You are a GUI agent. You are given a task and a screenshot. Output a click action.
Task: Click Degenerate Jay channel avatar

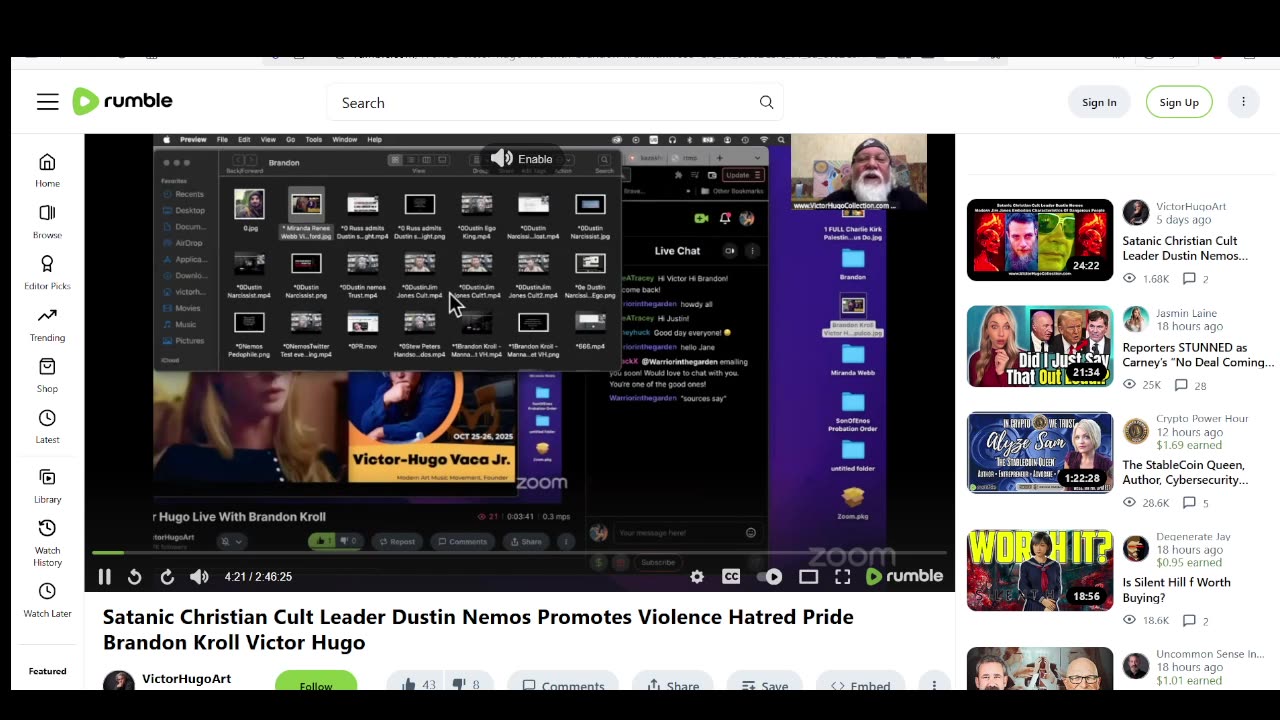[x=1136, y=549]
